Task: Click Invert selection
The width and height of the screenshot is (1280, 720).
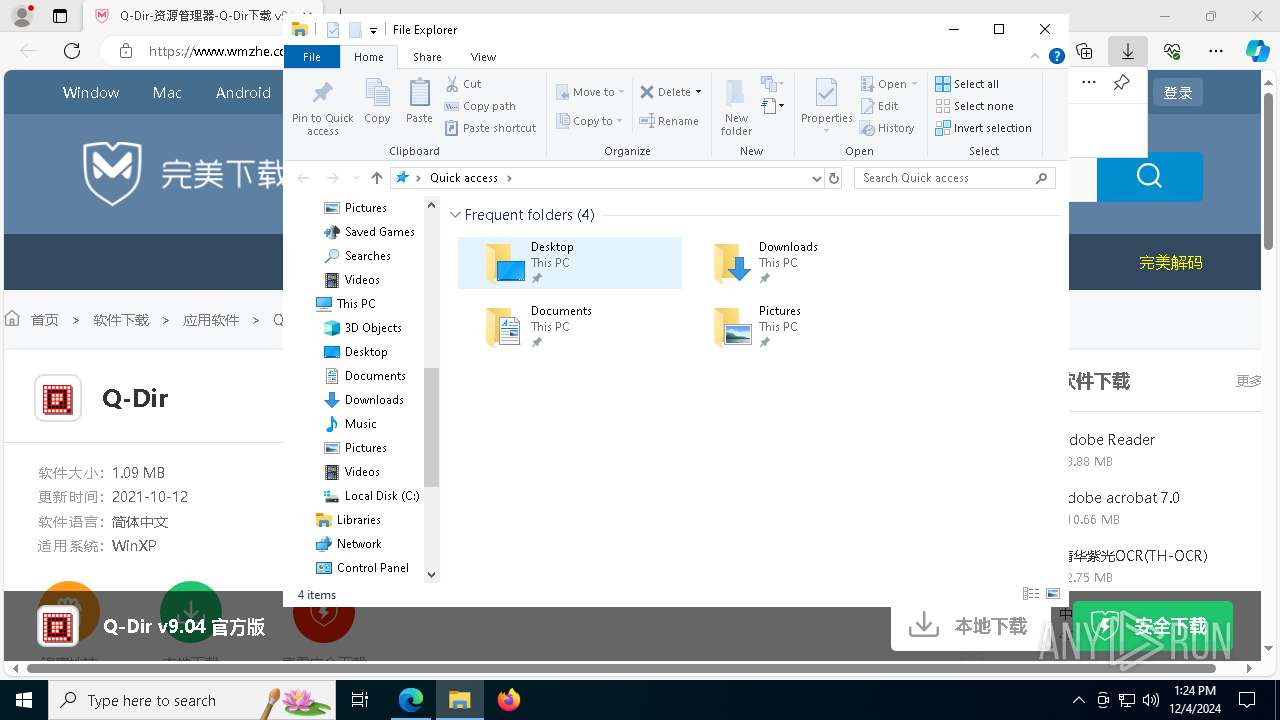Action: [x=983, y=128]
